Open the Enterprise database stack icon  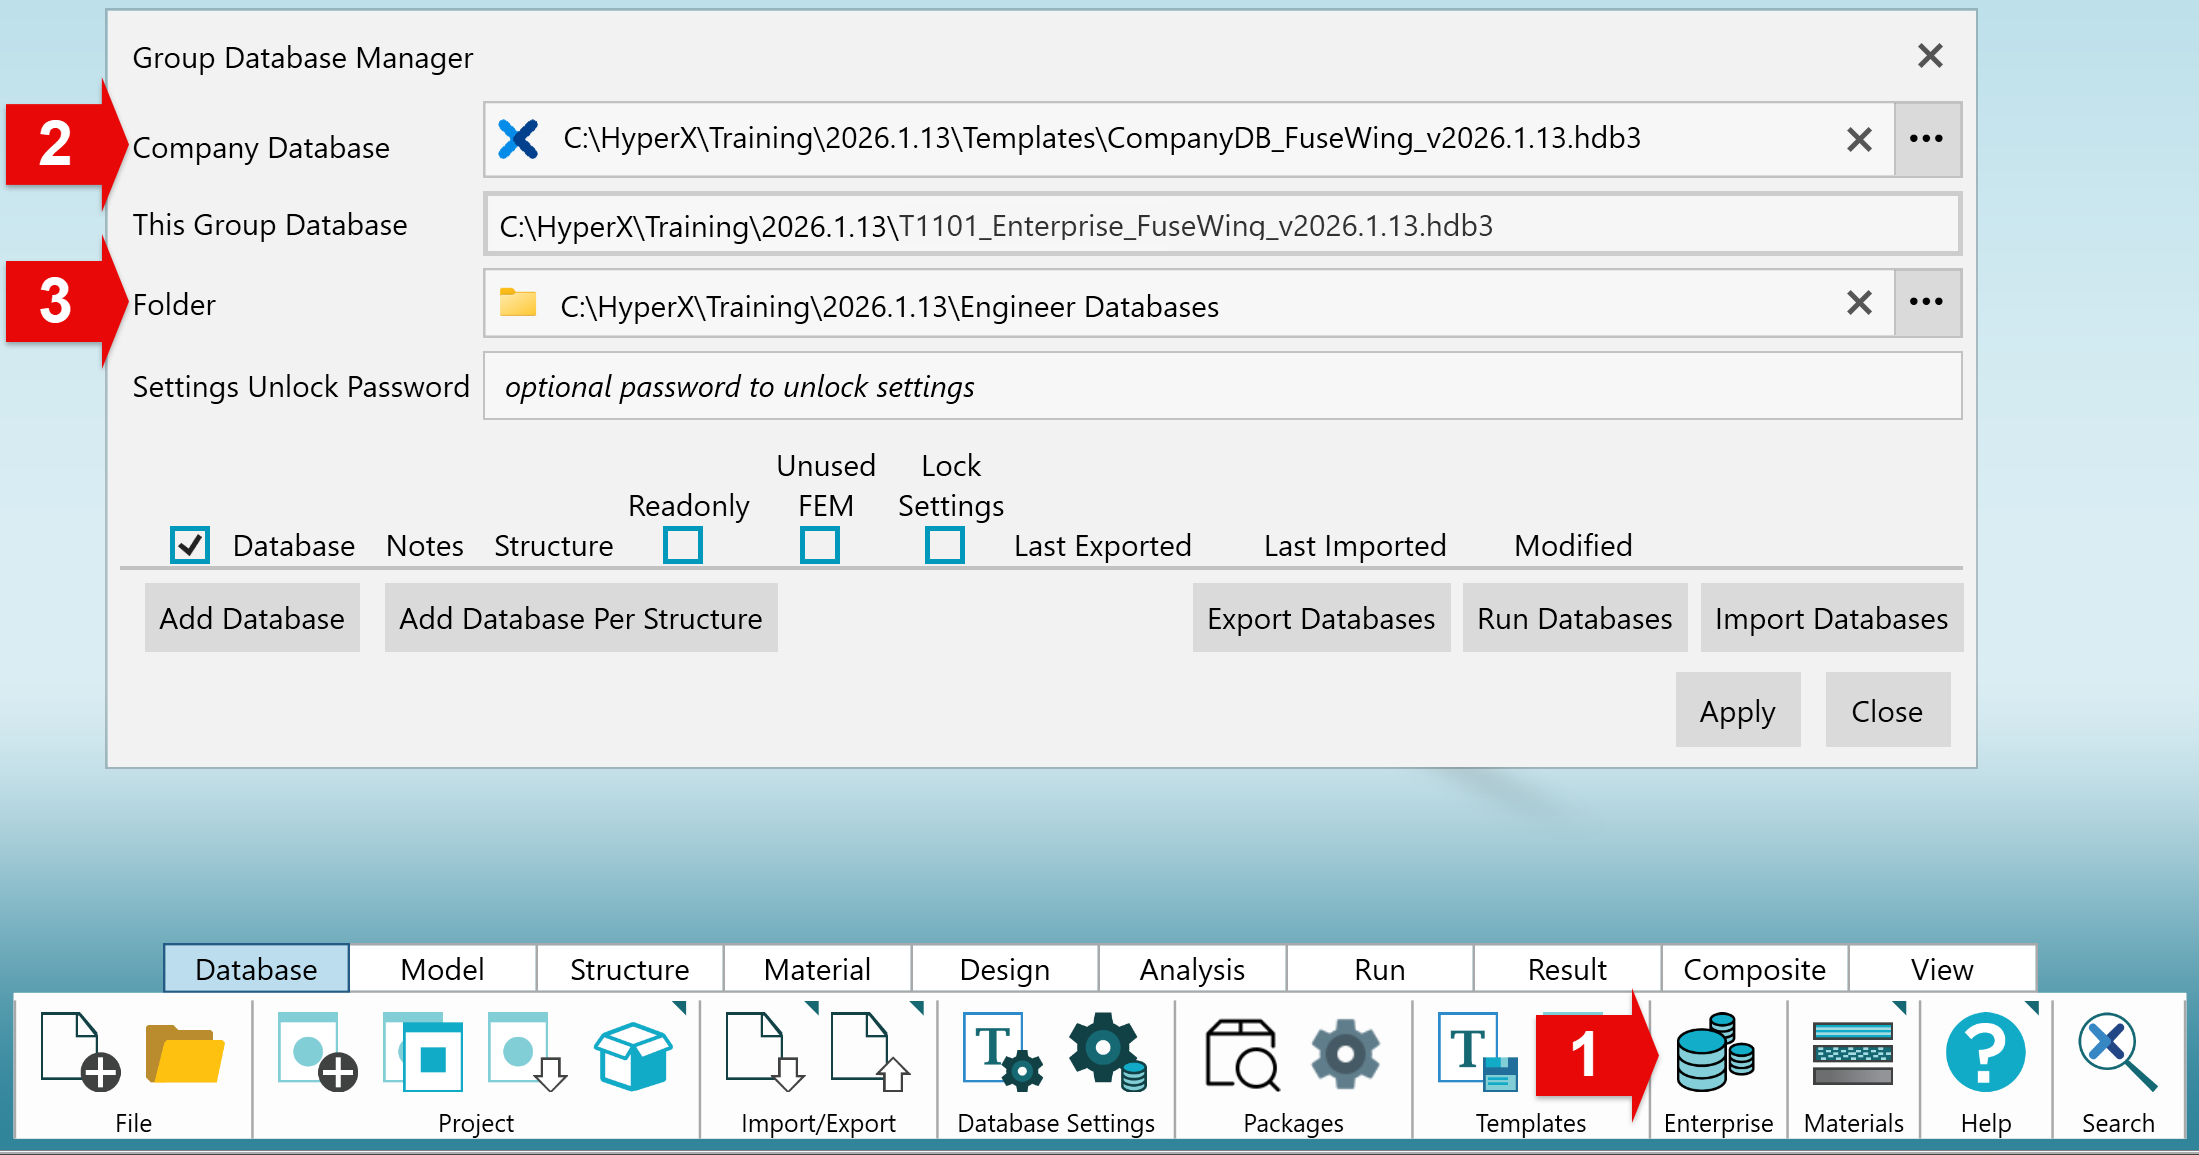[x=1716, y=1051]
